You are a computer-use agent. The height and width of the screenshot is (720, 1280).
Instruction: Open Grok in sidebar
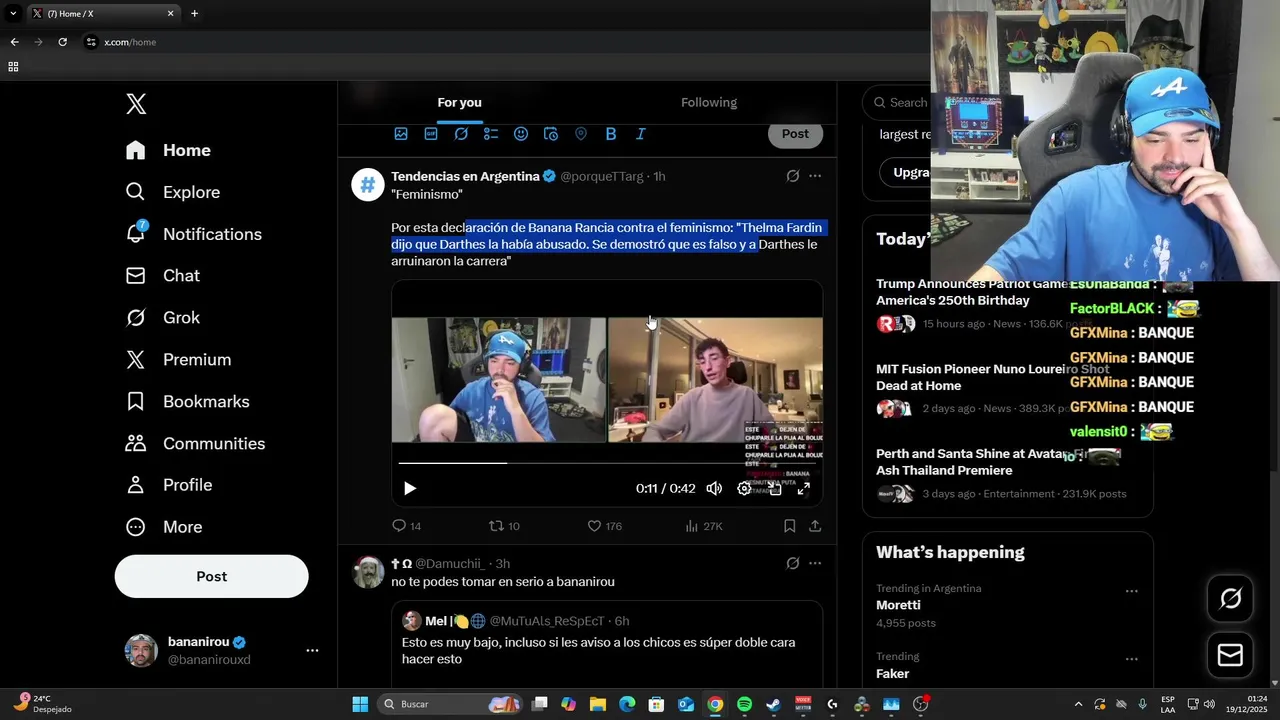[162, 318]
